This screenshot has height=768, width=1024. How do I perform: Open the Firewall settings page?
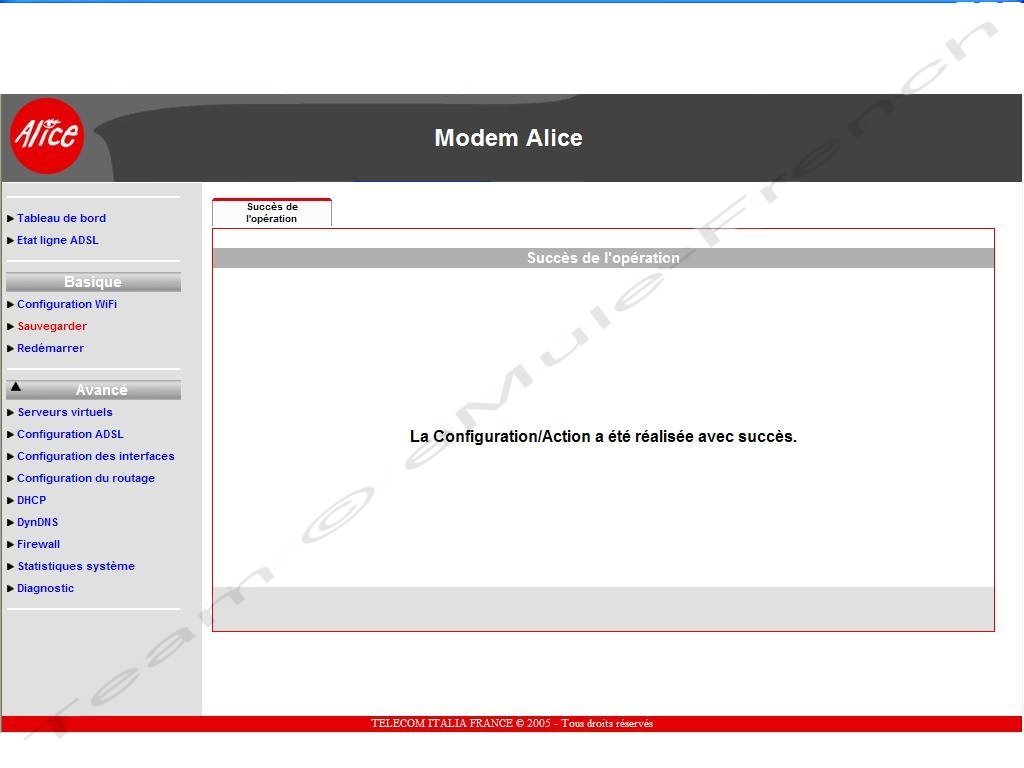coord(39,545)
